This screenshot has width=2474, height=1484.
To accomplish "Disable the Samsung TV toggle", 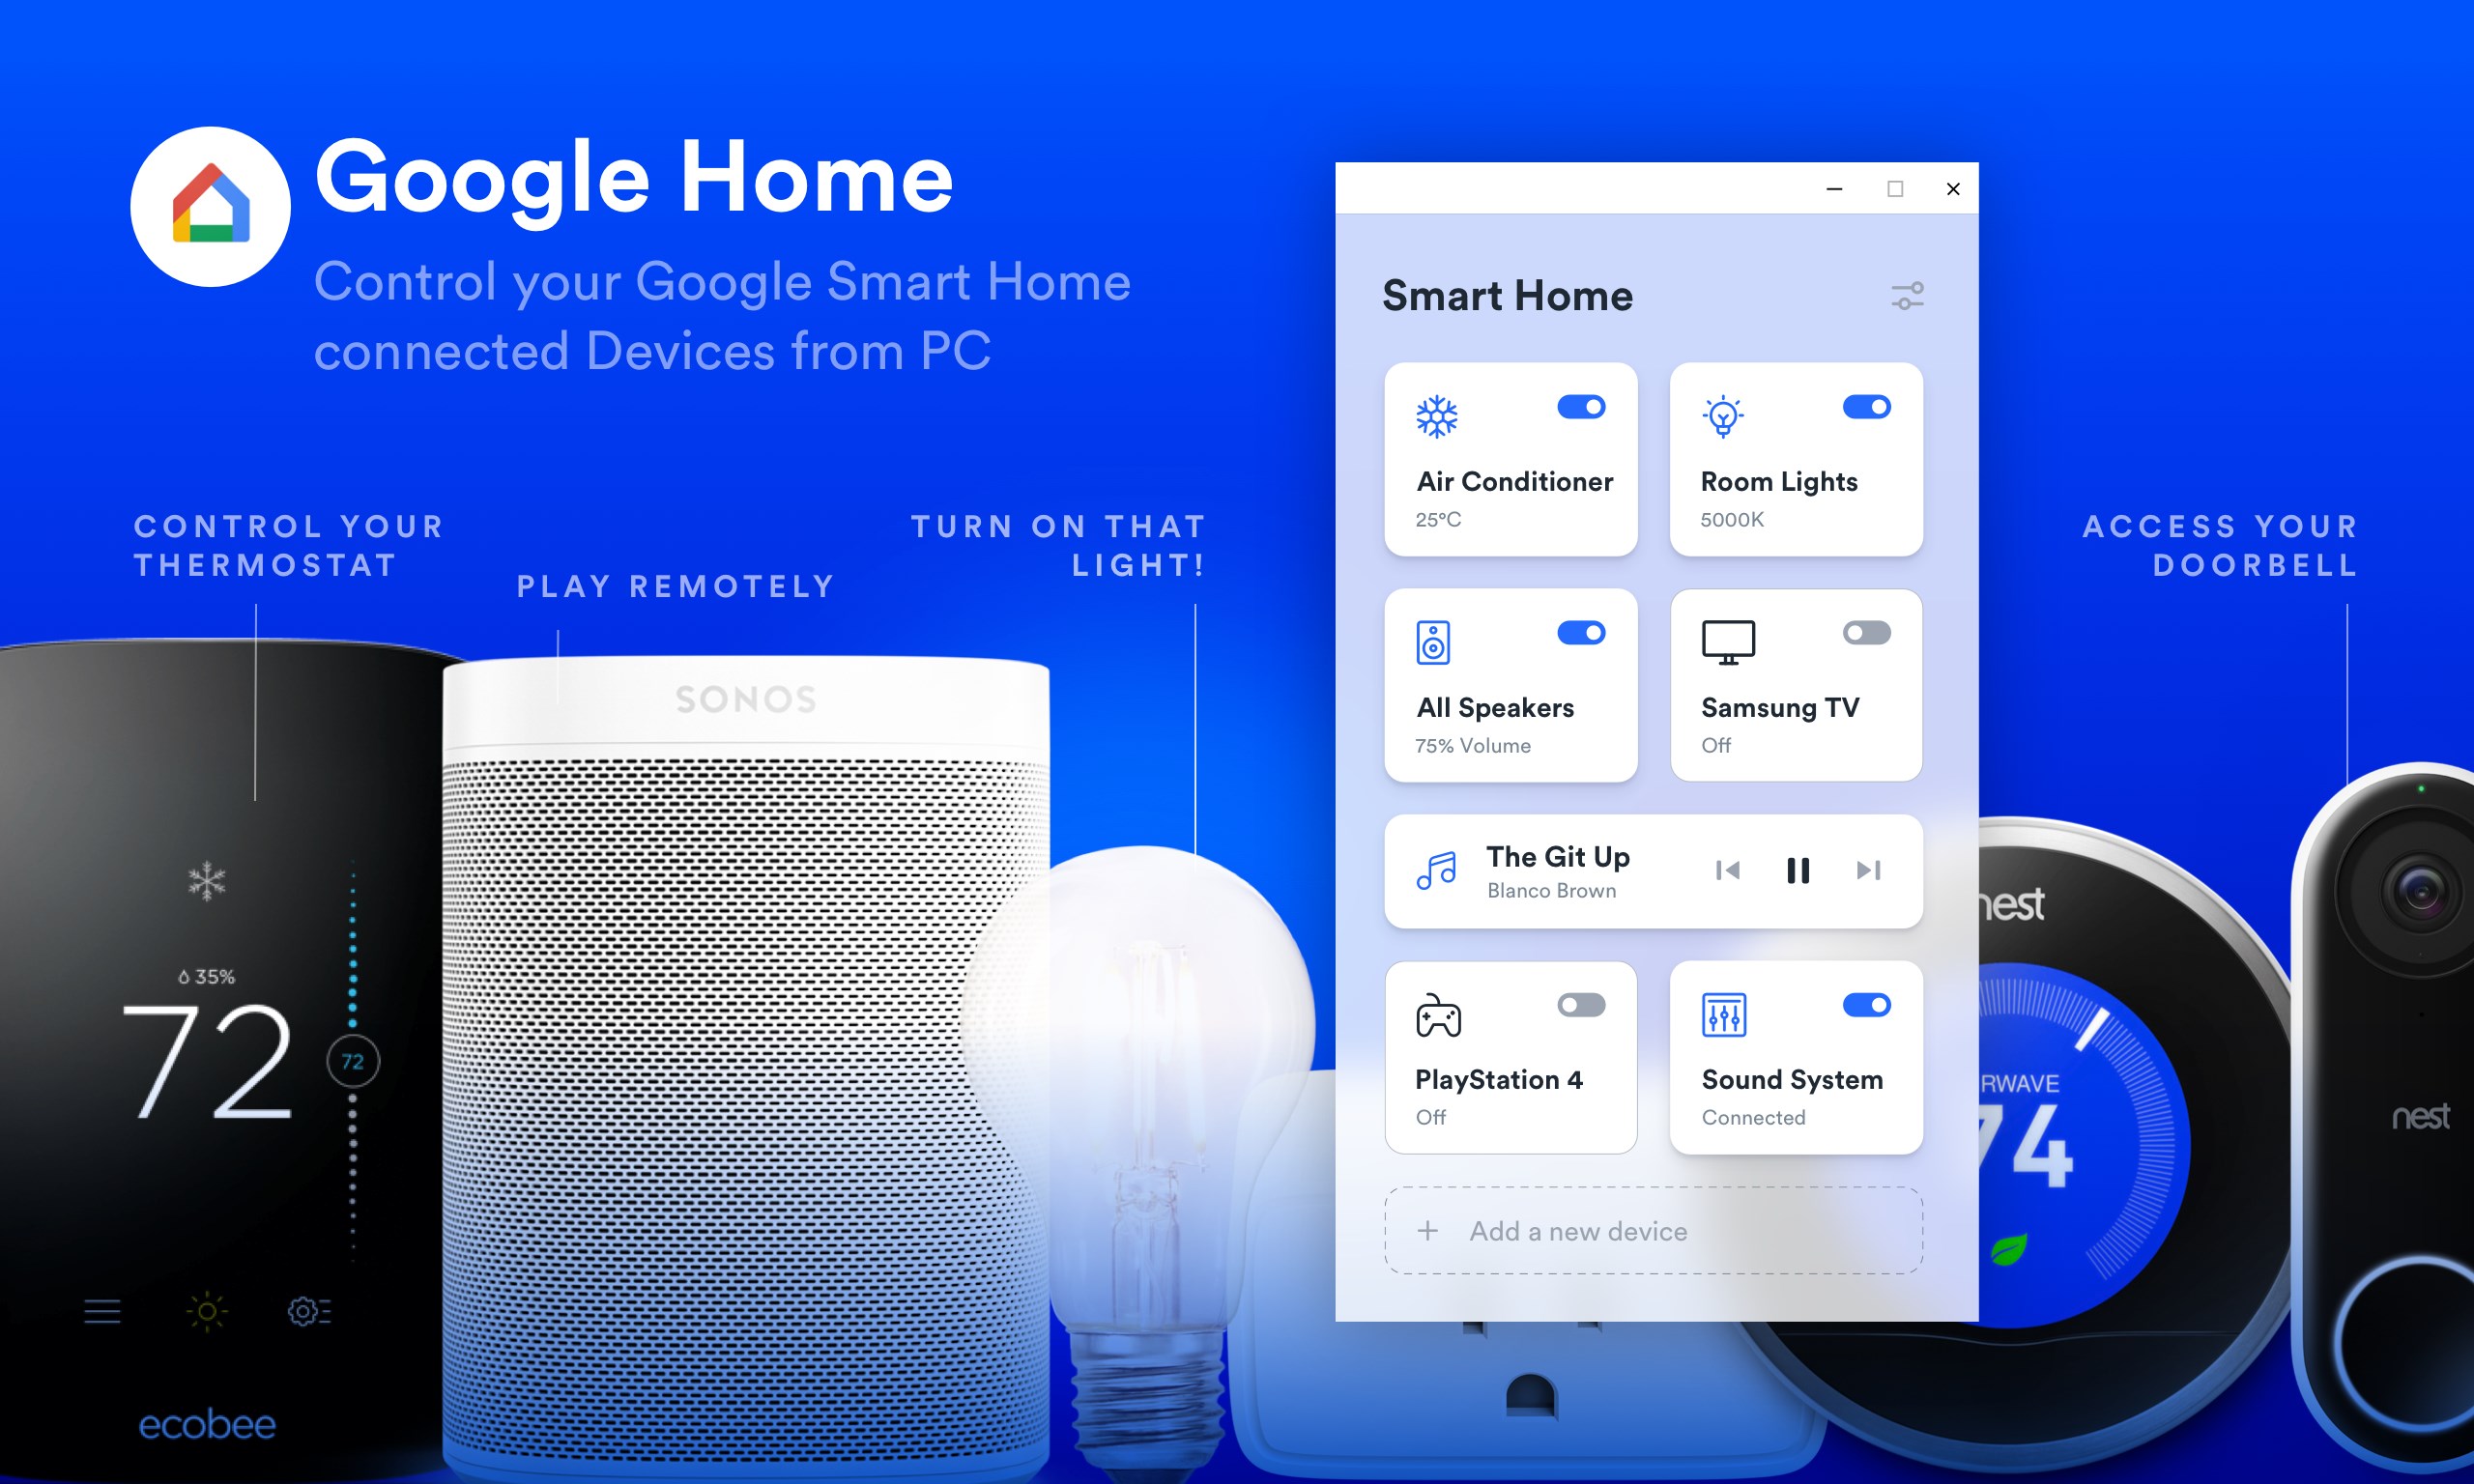I will coord(1868,631).
